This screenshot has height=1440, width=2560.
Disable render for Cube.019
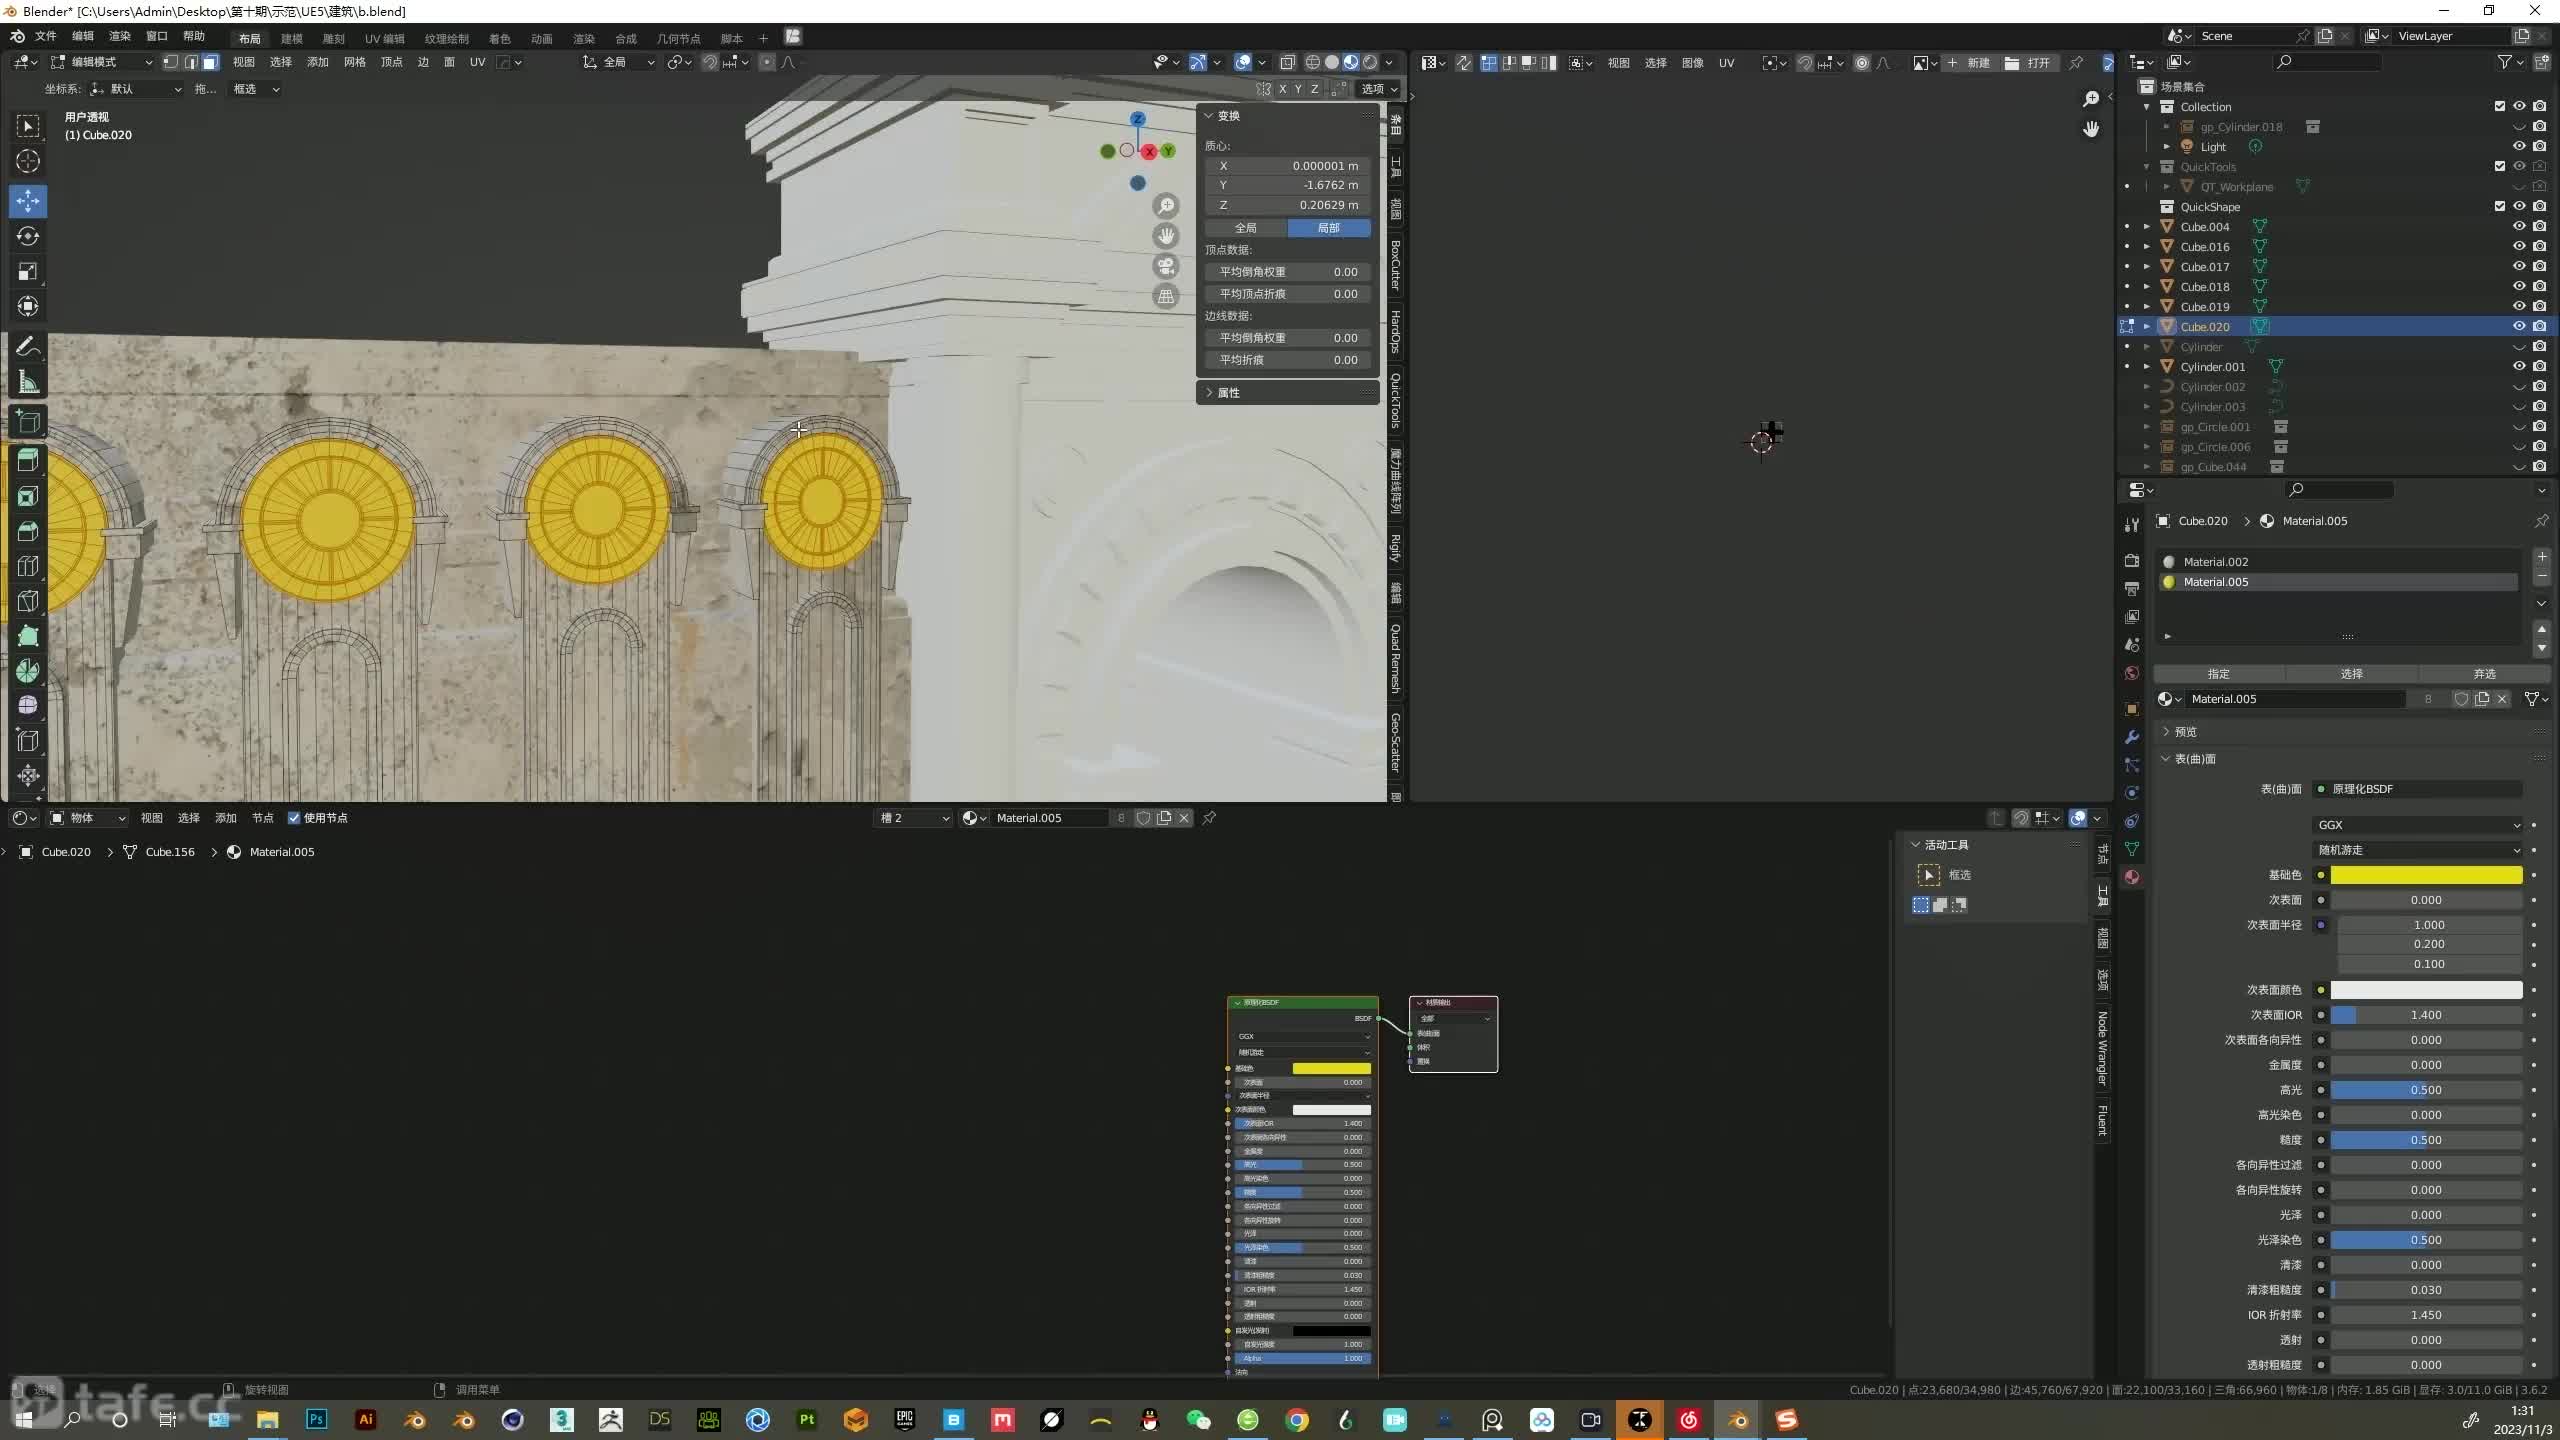pos(2539,306)
